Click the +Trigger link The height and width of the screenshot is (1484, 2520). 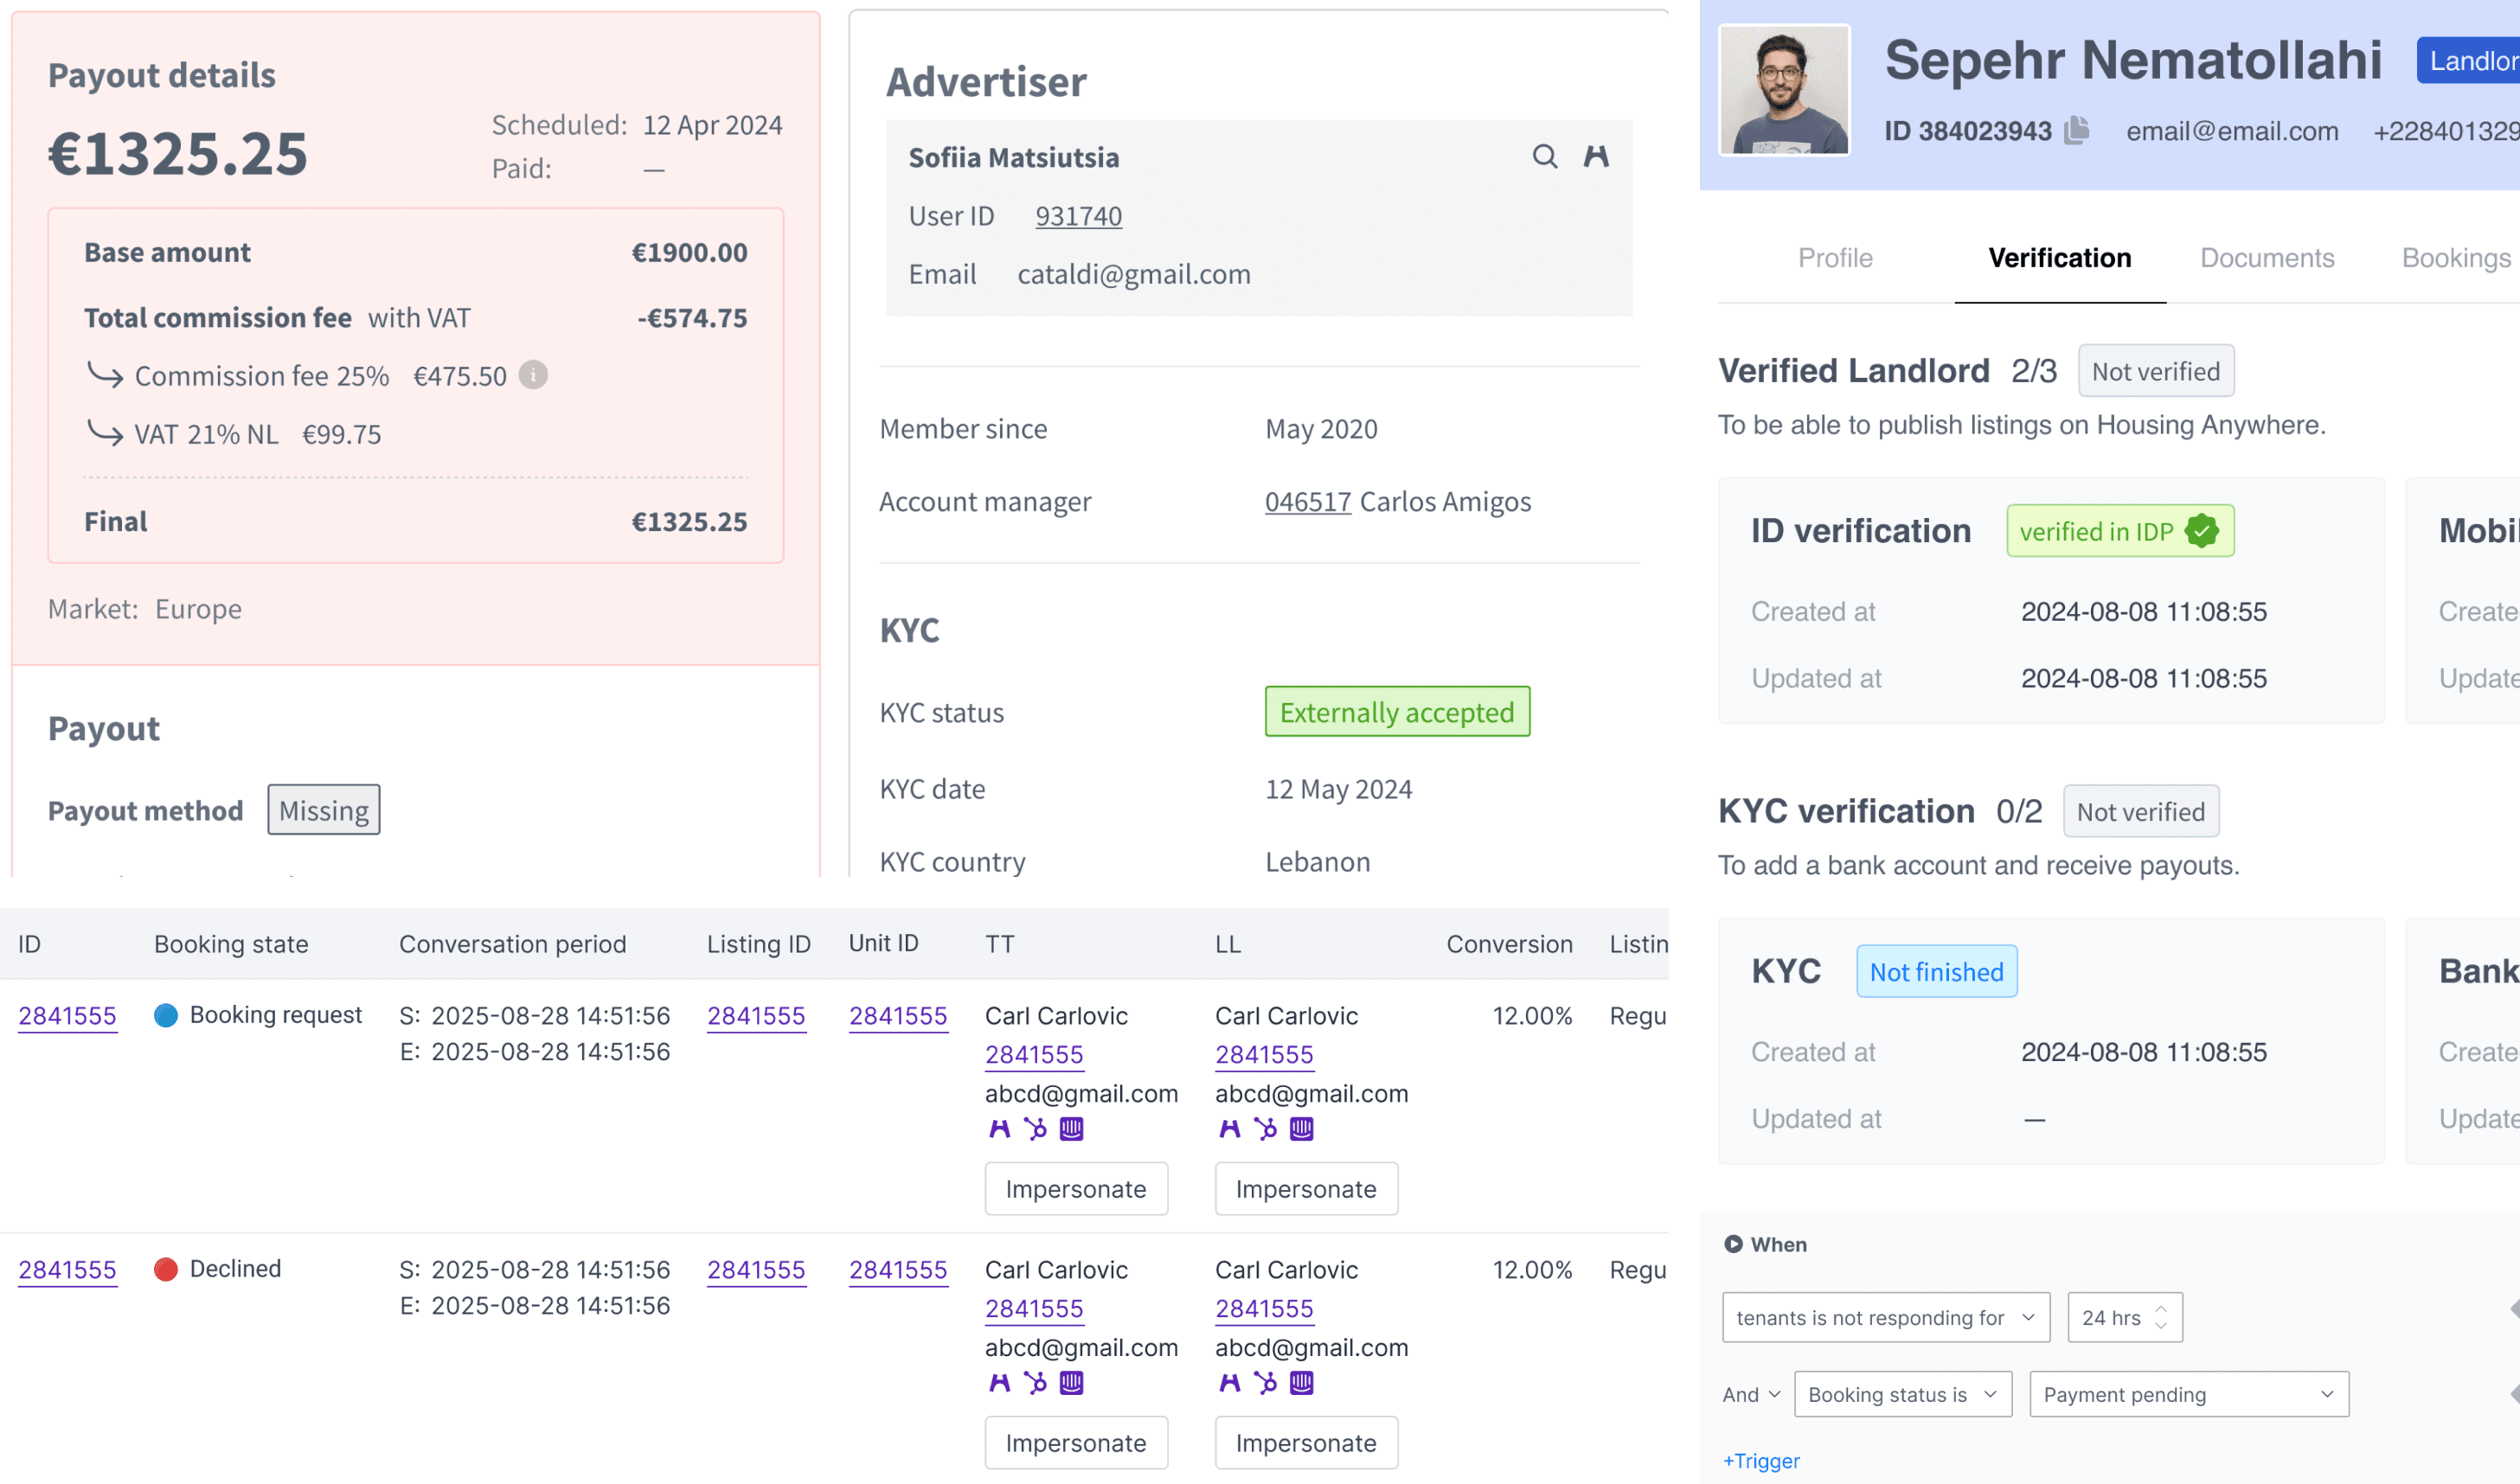[x=1761, y=1460]
